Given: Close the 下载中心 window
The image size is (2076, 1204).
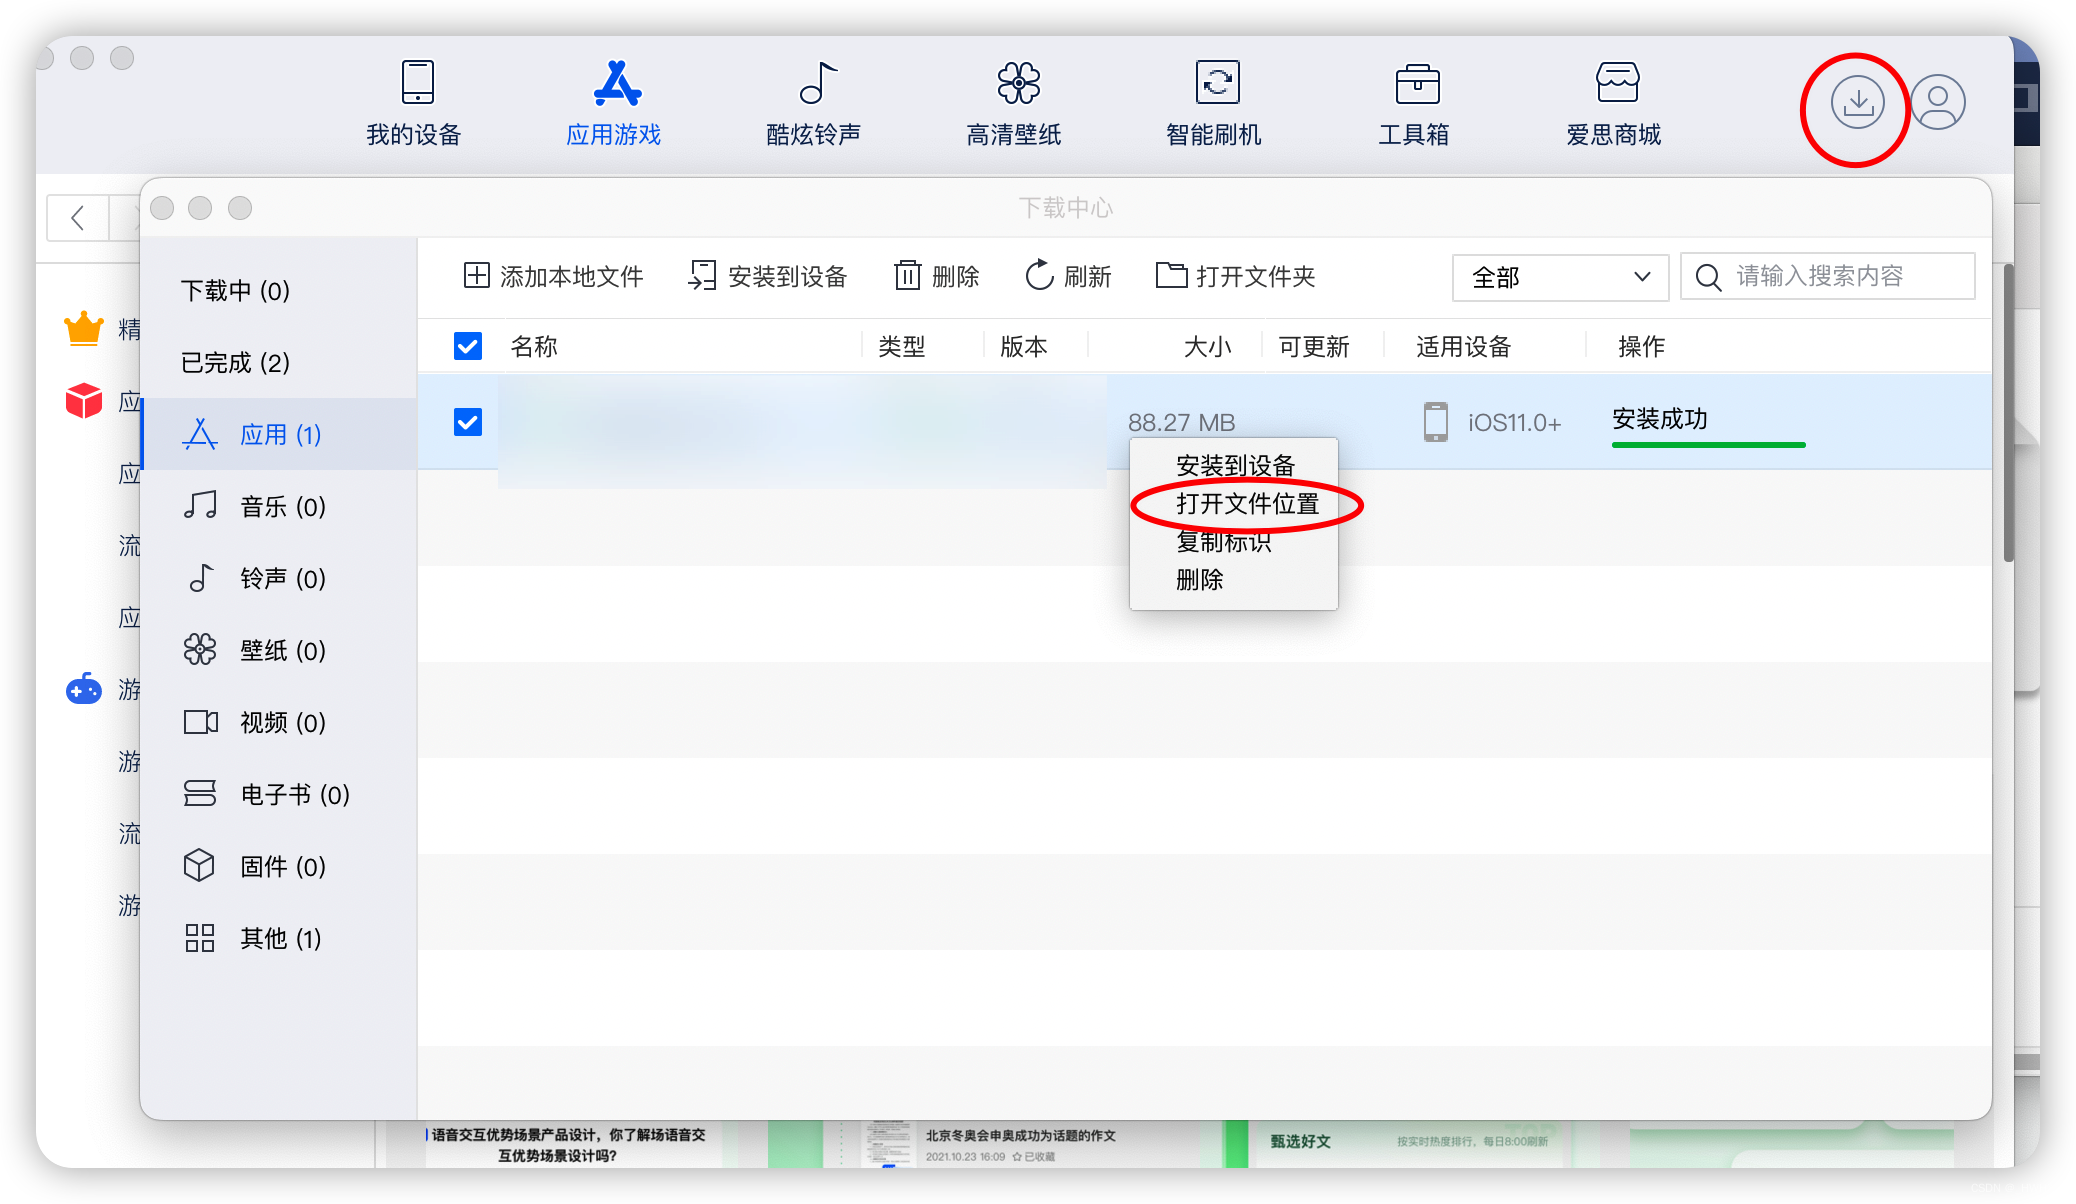Looking at the screenshot, I should pos(162,207).
